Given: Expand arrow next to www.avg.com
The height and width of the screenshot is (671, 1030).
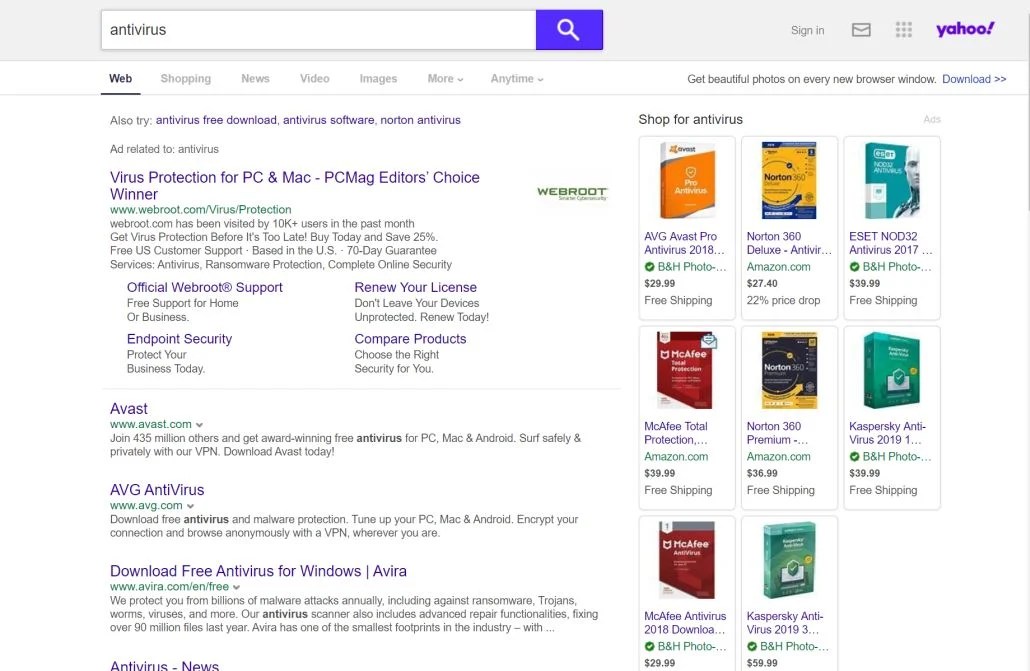Looking at the screenshot, I should point(190,506).
